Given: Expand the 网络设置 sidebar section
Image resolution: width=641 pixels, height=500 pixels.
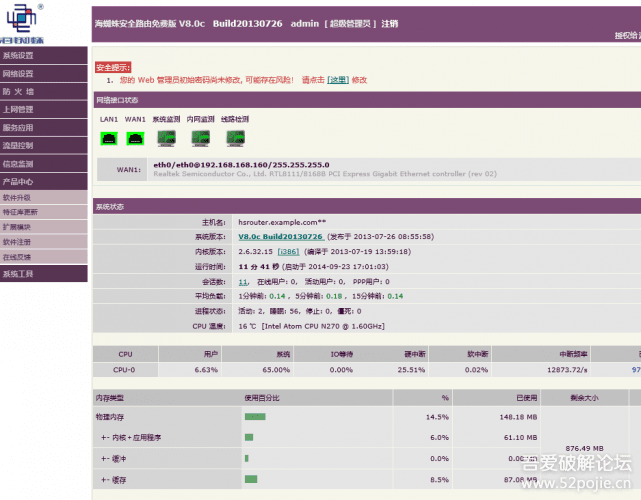Looking at the screenshot, I should [18, 74].
